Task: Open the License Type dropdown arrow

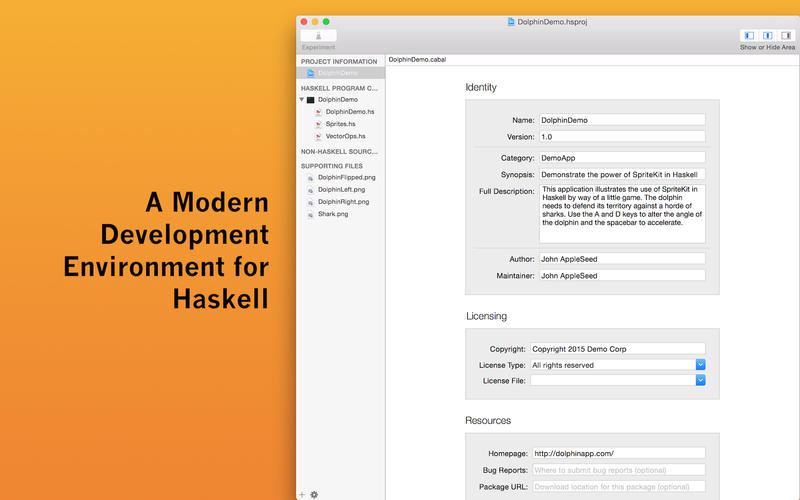Action: pyautogui.click(x=701, y=365)
